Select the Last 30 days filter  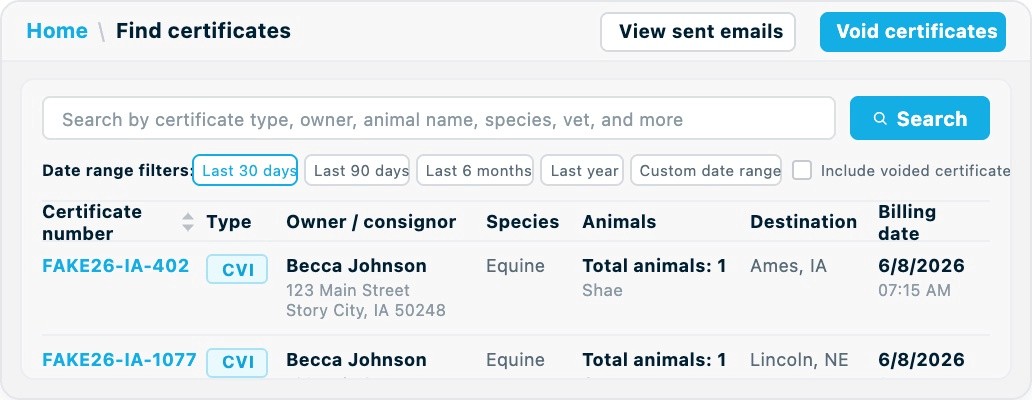pos(245,170)
